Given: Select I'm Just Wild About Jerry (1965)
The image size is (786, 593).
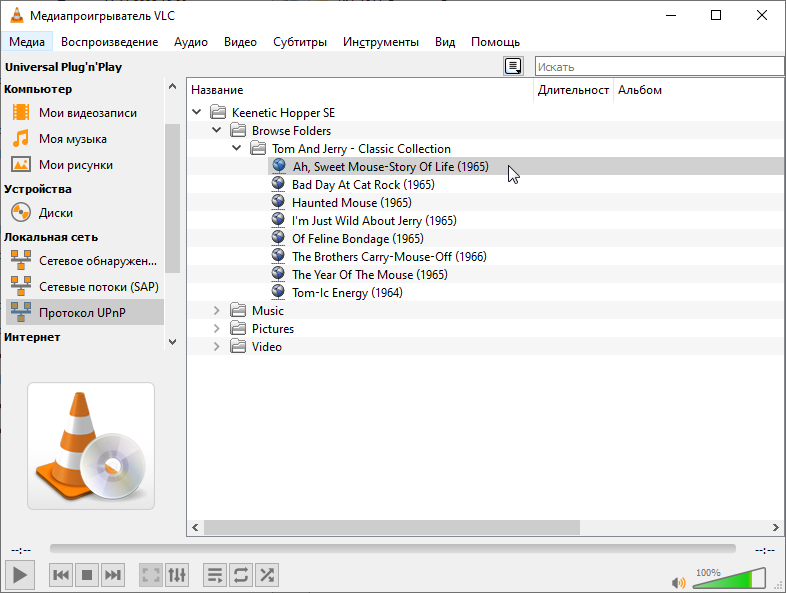Looking at the screenshot, I should pyautogui.click(x=374, y=221).
